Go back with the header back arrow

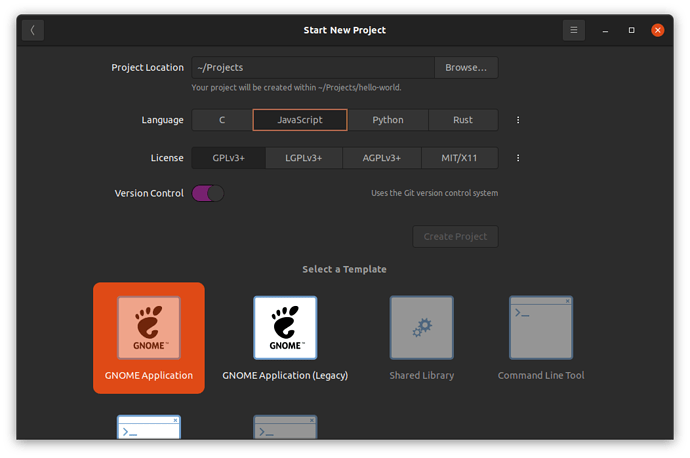[x=33, y=30]
